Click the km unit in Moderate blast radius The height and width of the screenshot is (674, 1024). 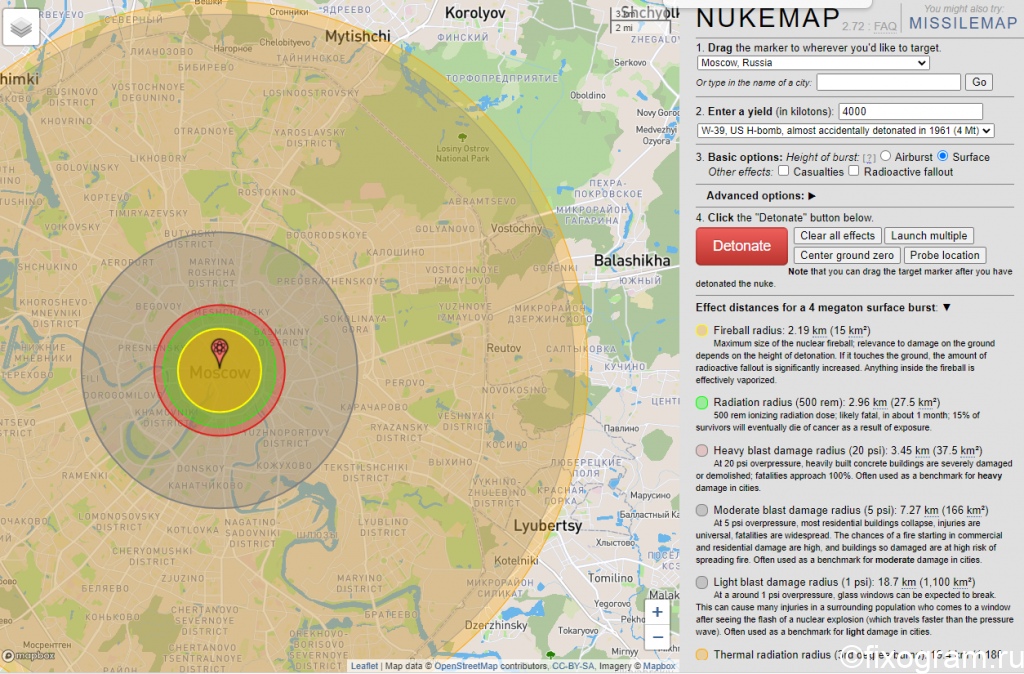coord(931,510)
